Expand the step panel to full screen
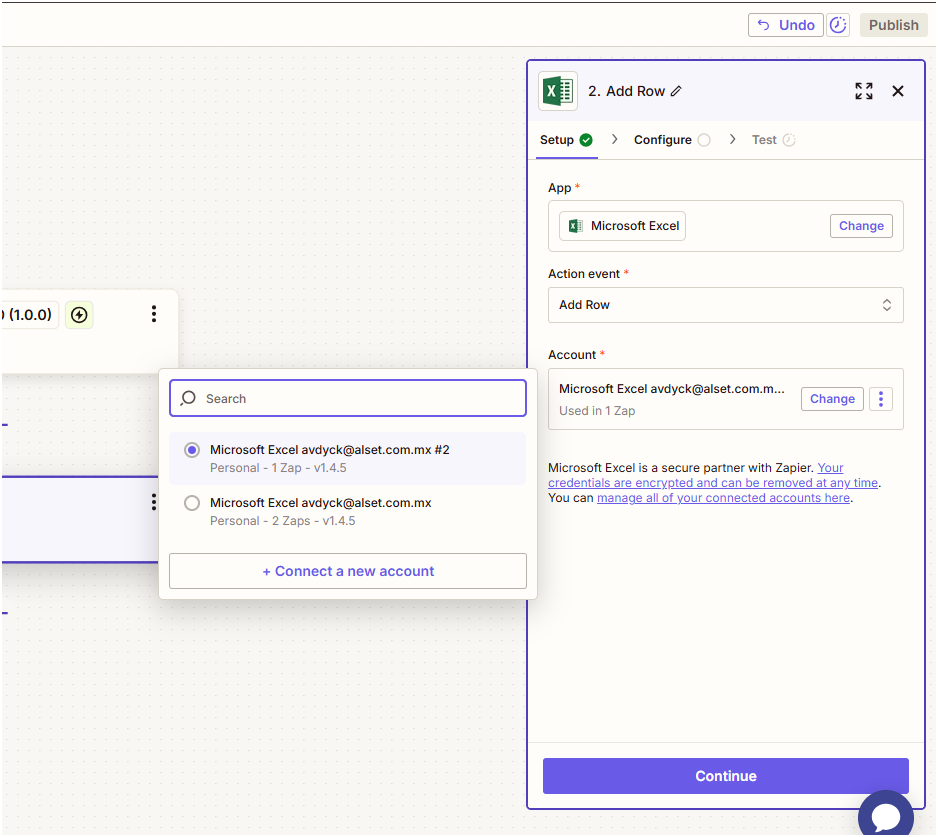This screenshot has height=837, width=938. (x=863, y=91)
